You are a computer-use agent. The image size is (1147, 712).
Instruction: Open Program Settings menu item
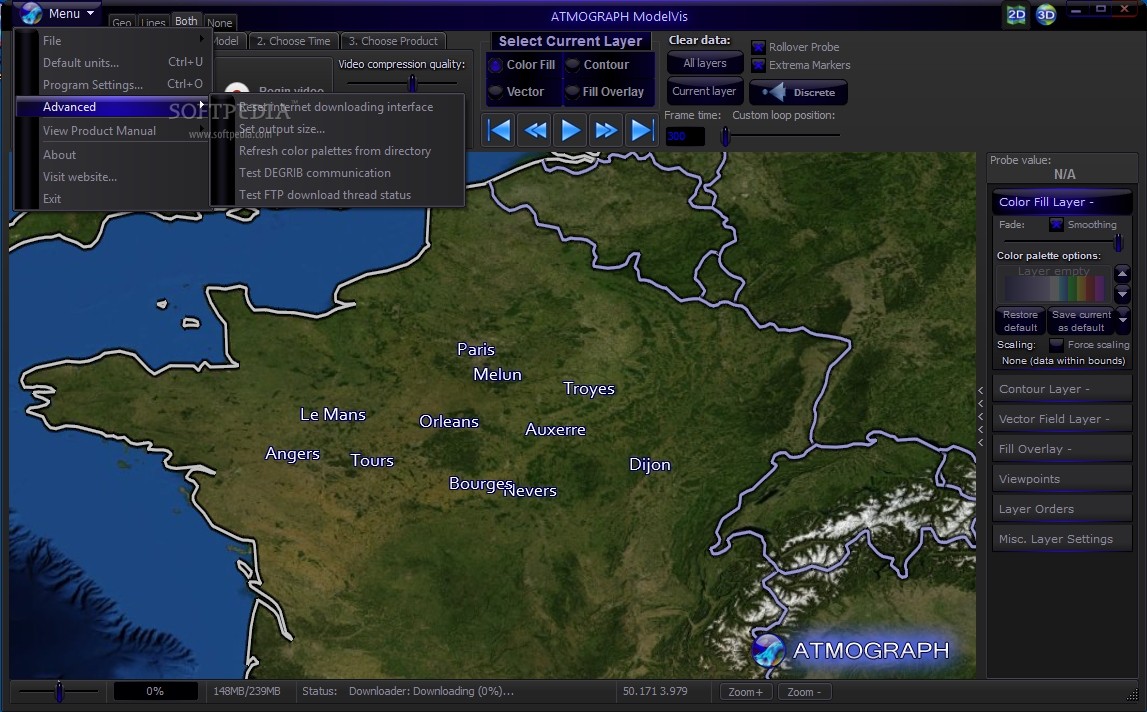(x=113, y=85)
